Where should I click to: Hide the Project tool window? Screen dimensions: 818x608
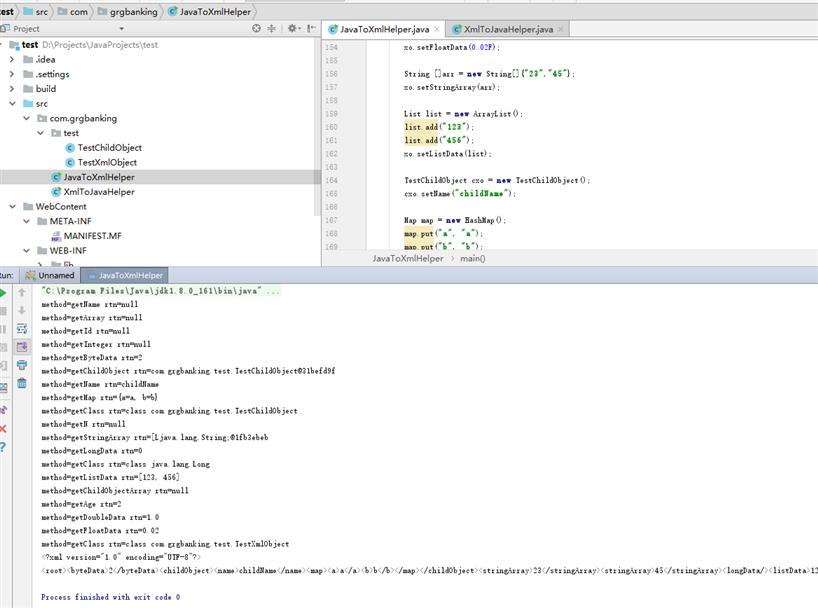point(311,29)
